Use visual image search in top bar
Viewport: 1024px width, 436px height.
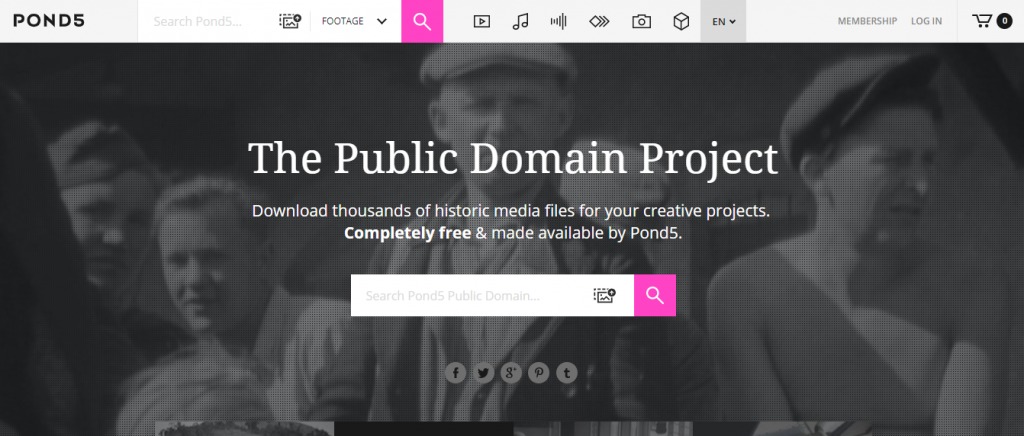tap(291, 21)
